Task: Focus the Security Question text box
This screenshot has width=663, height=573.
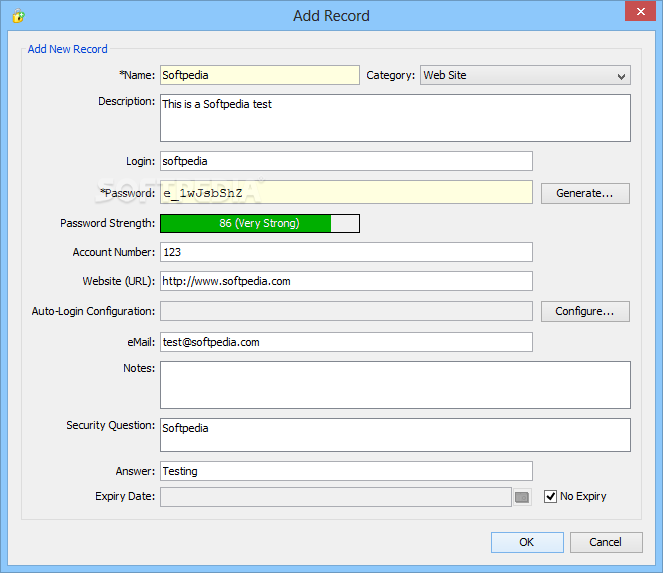Action: (x=395, y=435)
